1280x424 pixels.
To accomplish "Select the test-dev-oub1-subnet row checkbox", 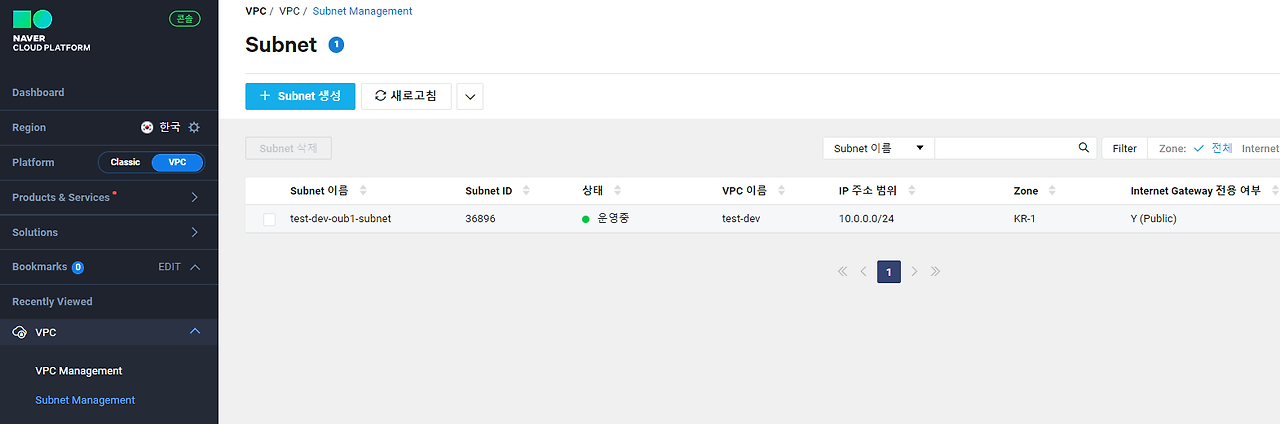I will click(x=269, y=219).
